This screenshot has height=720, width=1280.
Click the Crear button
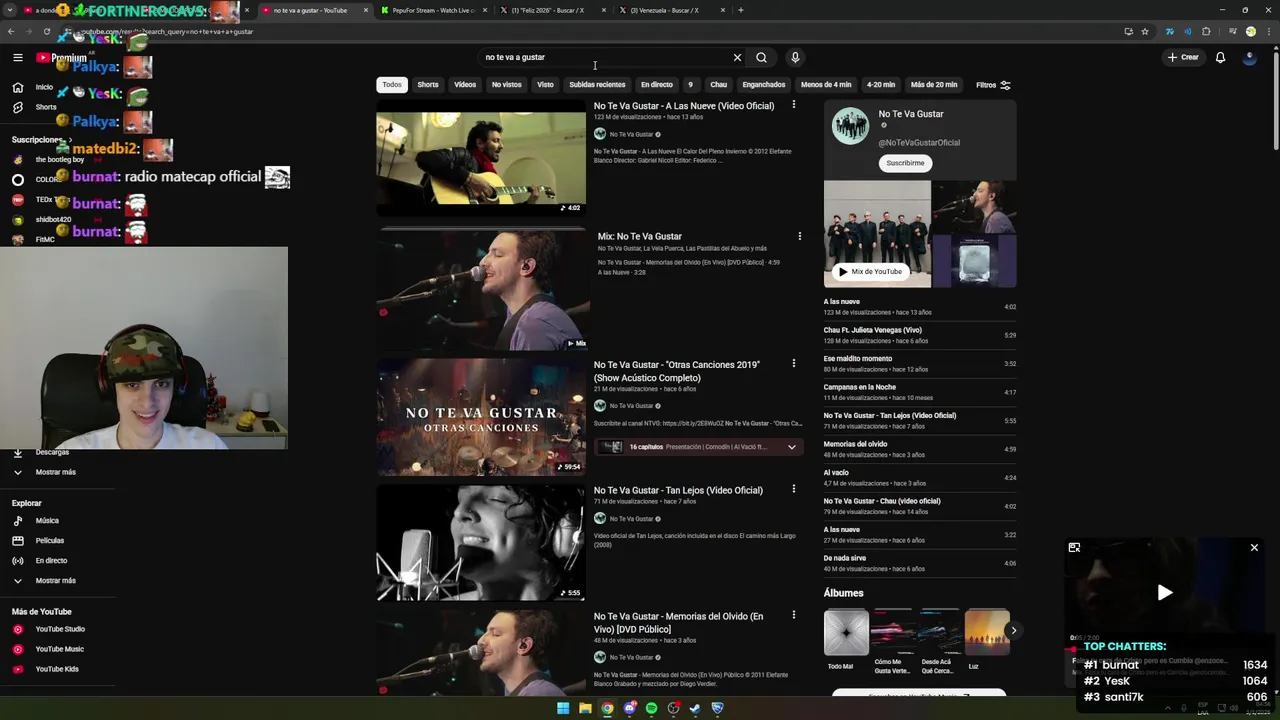(1183, 58)
